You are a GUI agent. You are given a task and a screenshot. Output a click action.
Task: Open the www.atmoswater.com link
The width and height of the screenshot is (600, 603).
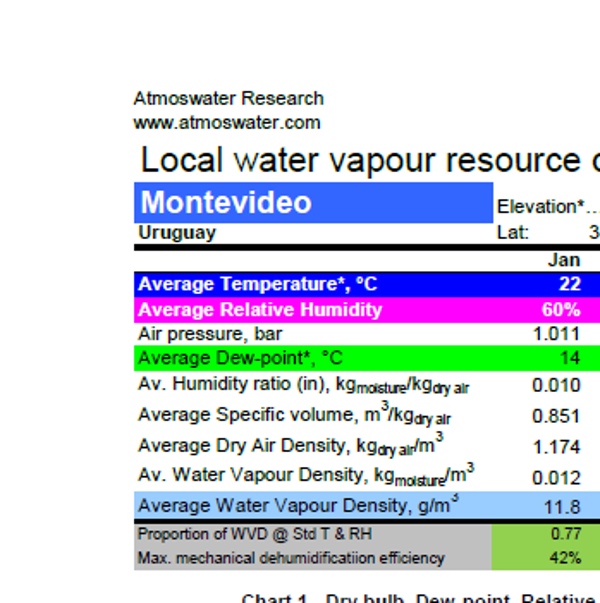click(x=227, y=123)
